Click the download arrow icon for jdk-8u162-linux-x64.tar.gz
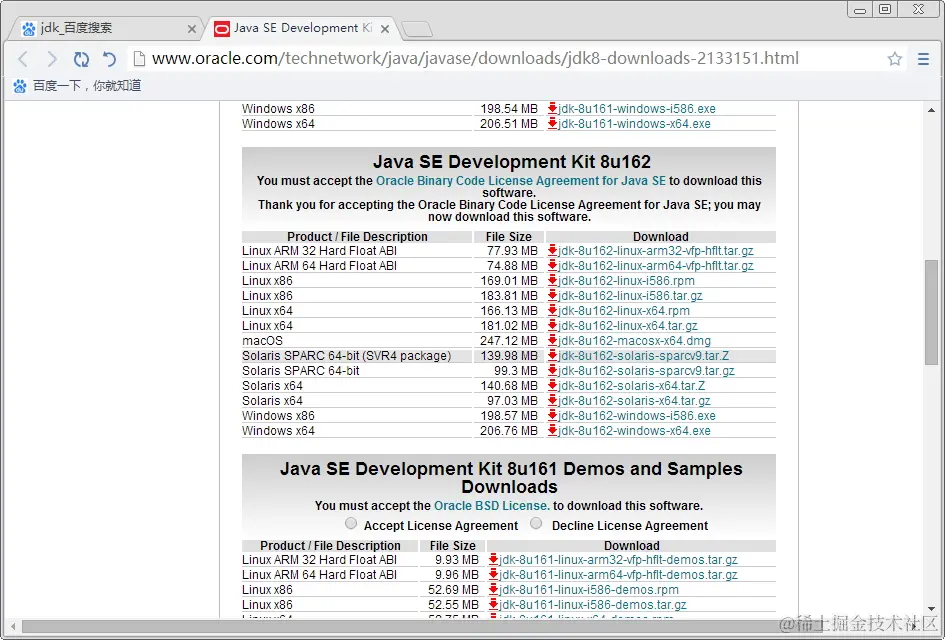The image size is (945, 640). click(x=552, y=325)
